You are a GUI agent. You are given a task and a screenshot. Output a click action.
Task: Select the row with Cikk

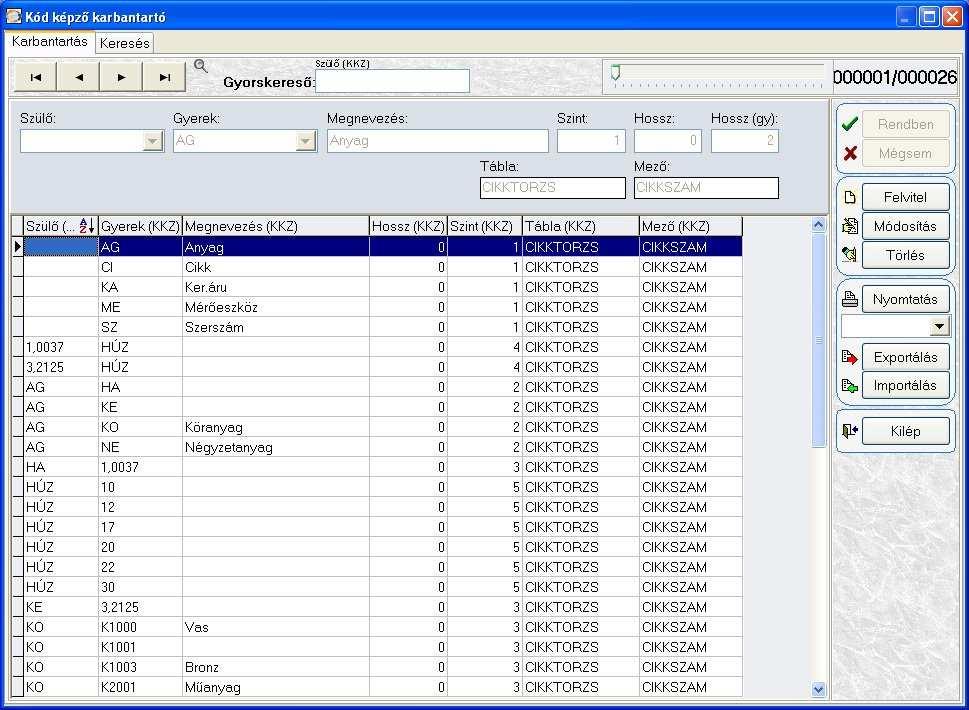383,267
